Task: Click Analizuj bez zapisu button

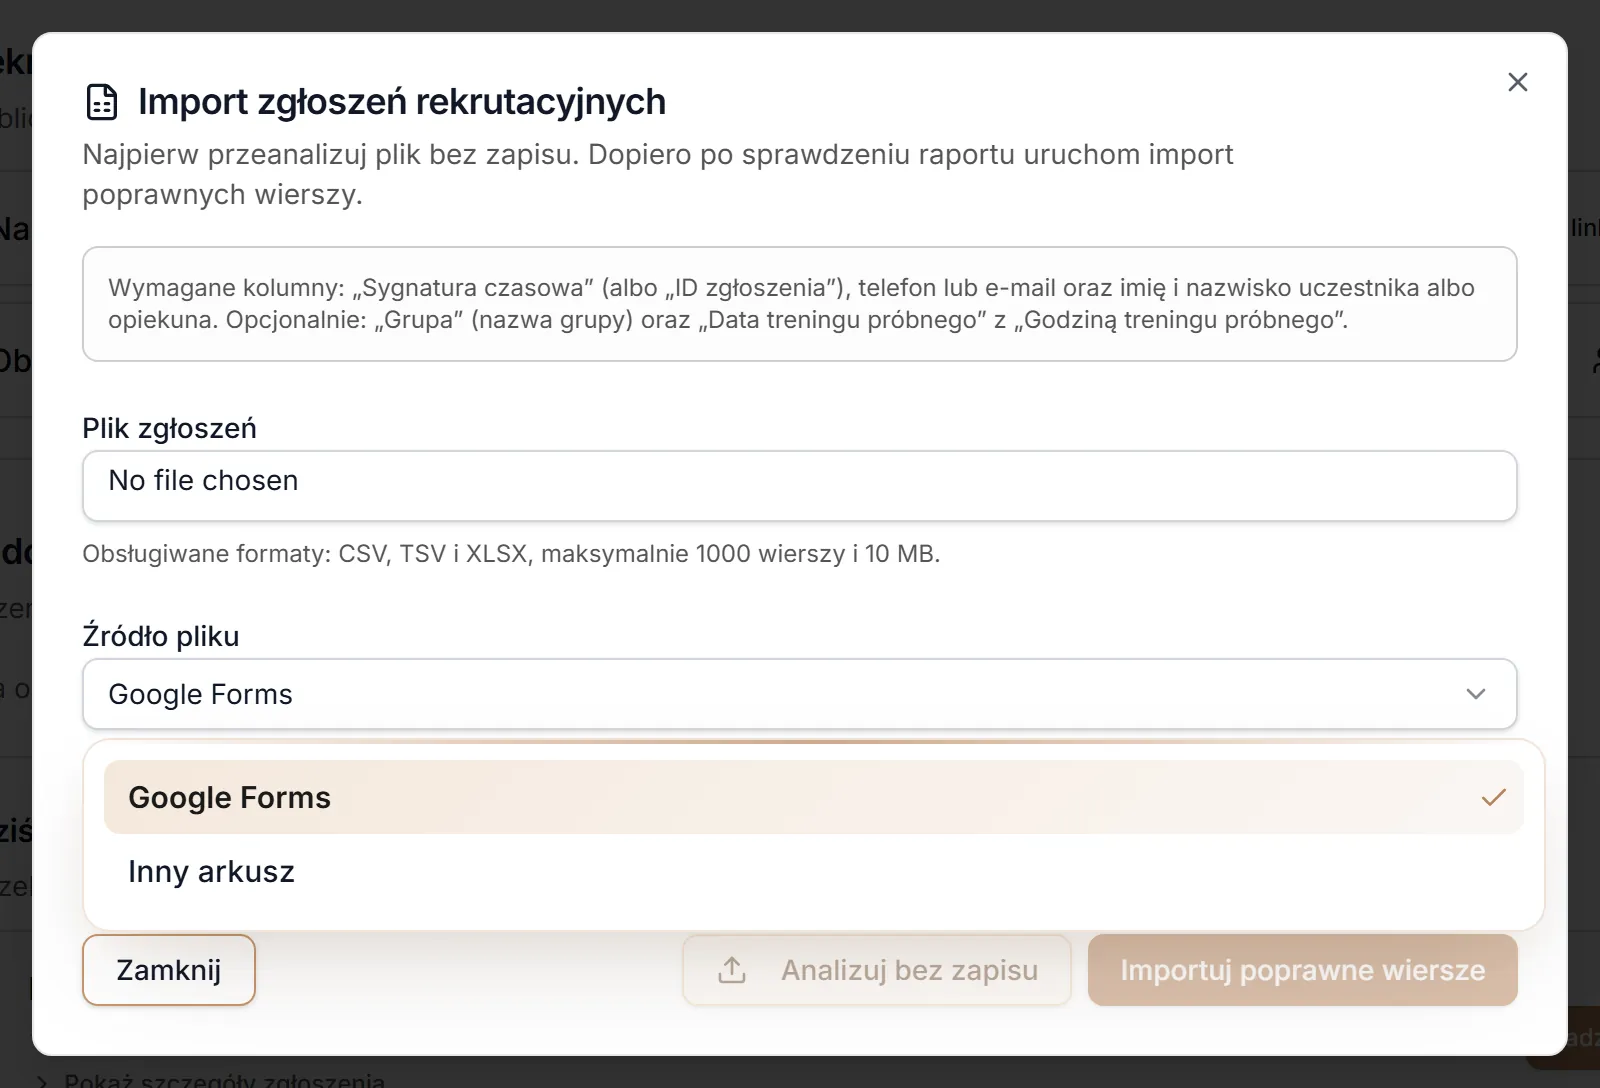Action: 876,970
